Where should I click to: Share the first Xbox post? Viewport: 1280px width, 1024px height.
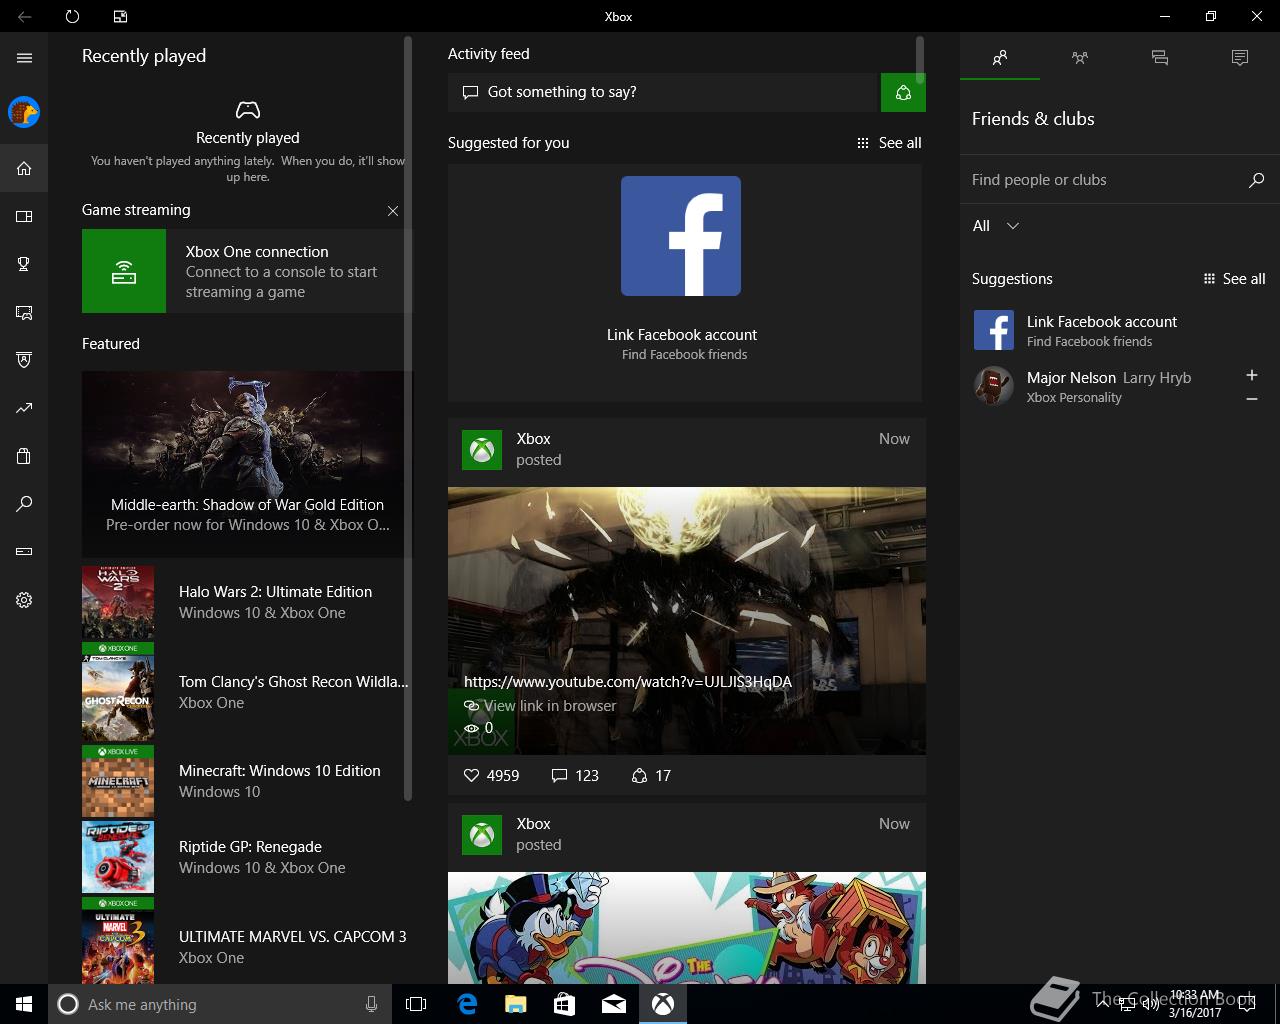[x=651, y=776]
